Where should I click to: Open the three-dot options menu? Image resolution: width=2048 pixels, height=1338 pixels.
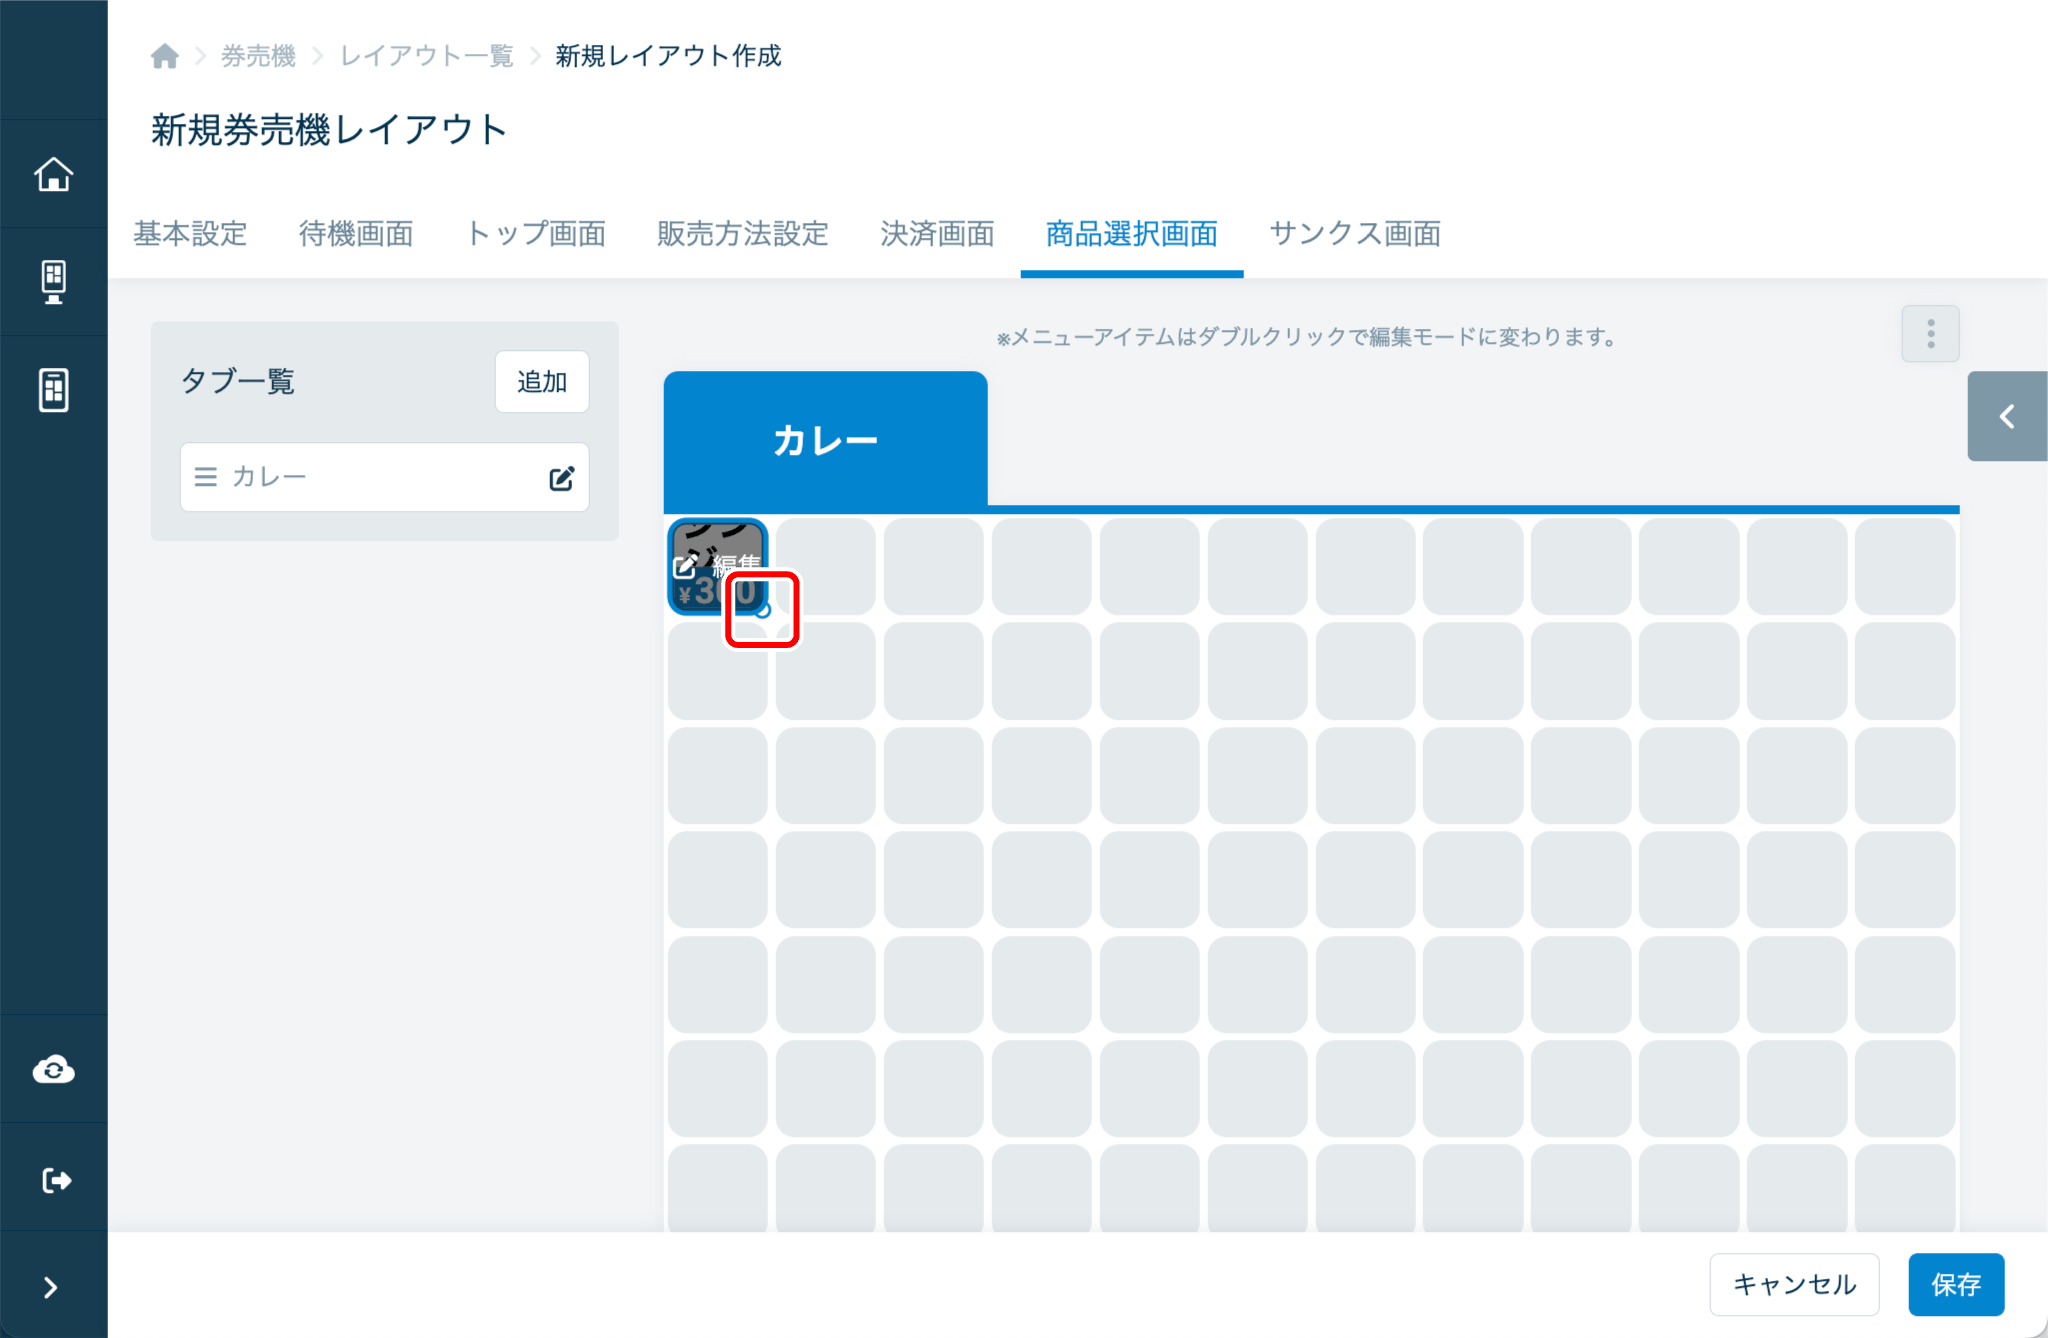click(x=1930, y=334)
